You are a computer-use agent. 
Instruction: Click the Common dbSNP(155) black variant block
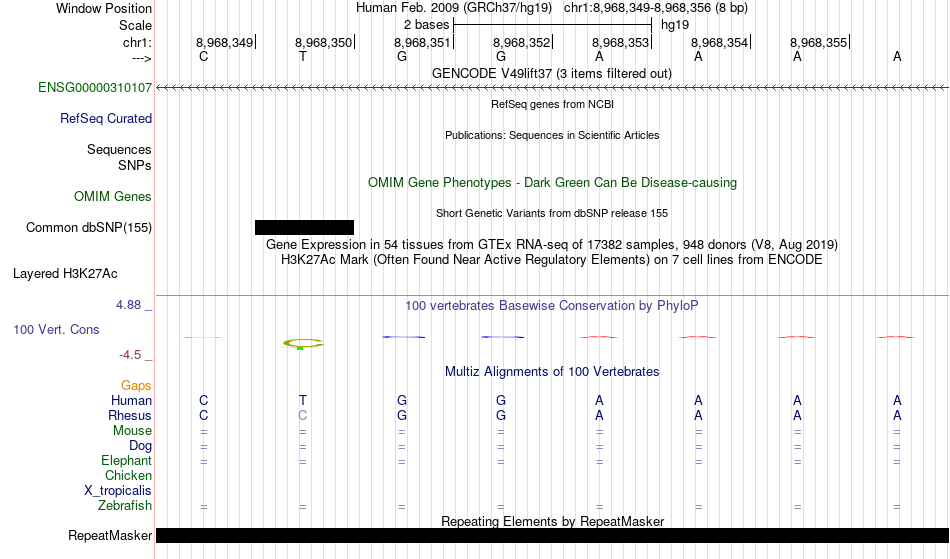[304, 228]
